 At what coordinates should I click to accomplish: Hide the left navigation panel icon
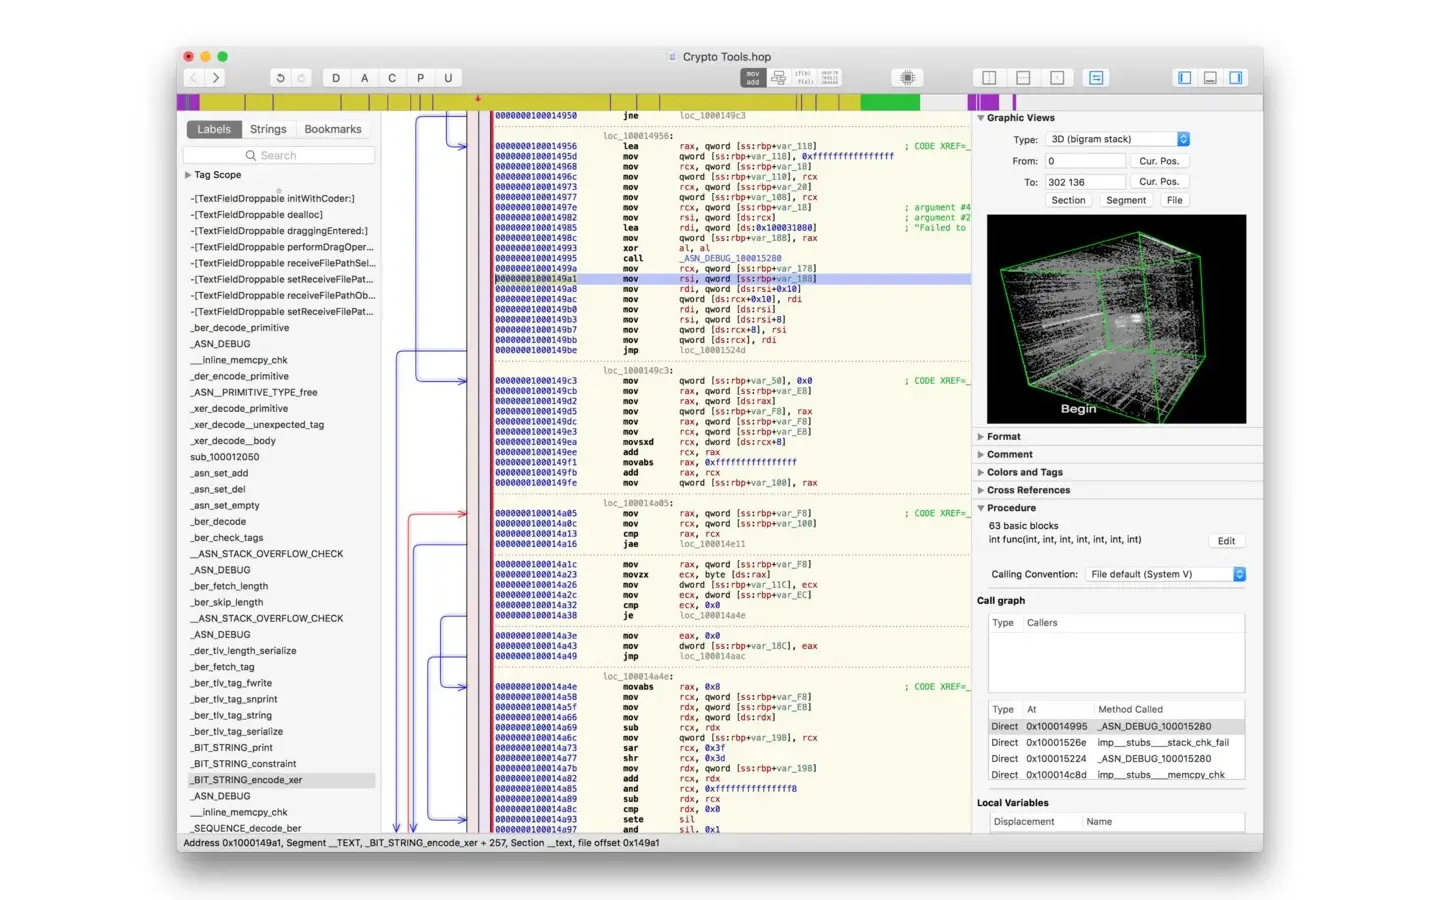pos(1184,77)
